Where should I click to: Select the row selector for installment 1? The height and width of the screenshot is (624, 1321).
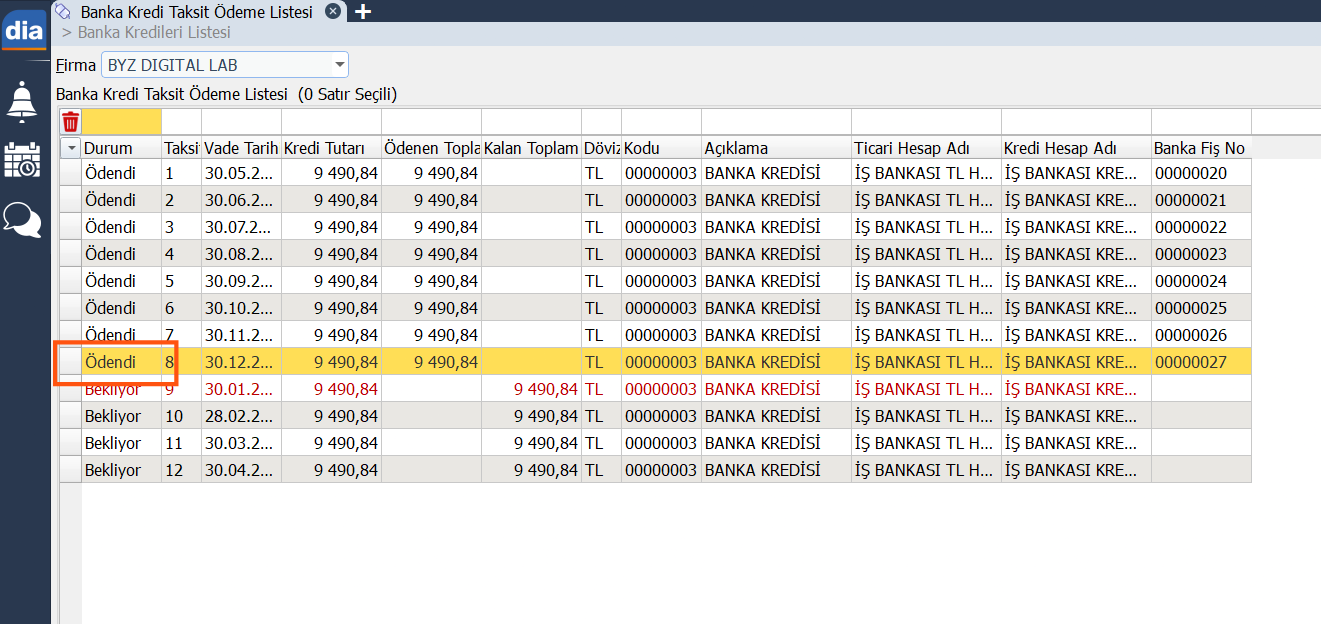pyautogui.click(x=70, y=173)
